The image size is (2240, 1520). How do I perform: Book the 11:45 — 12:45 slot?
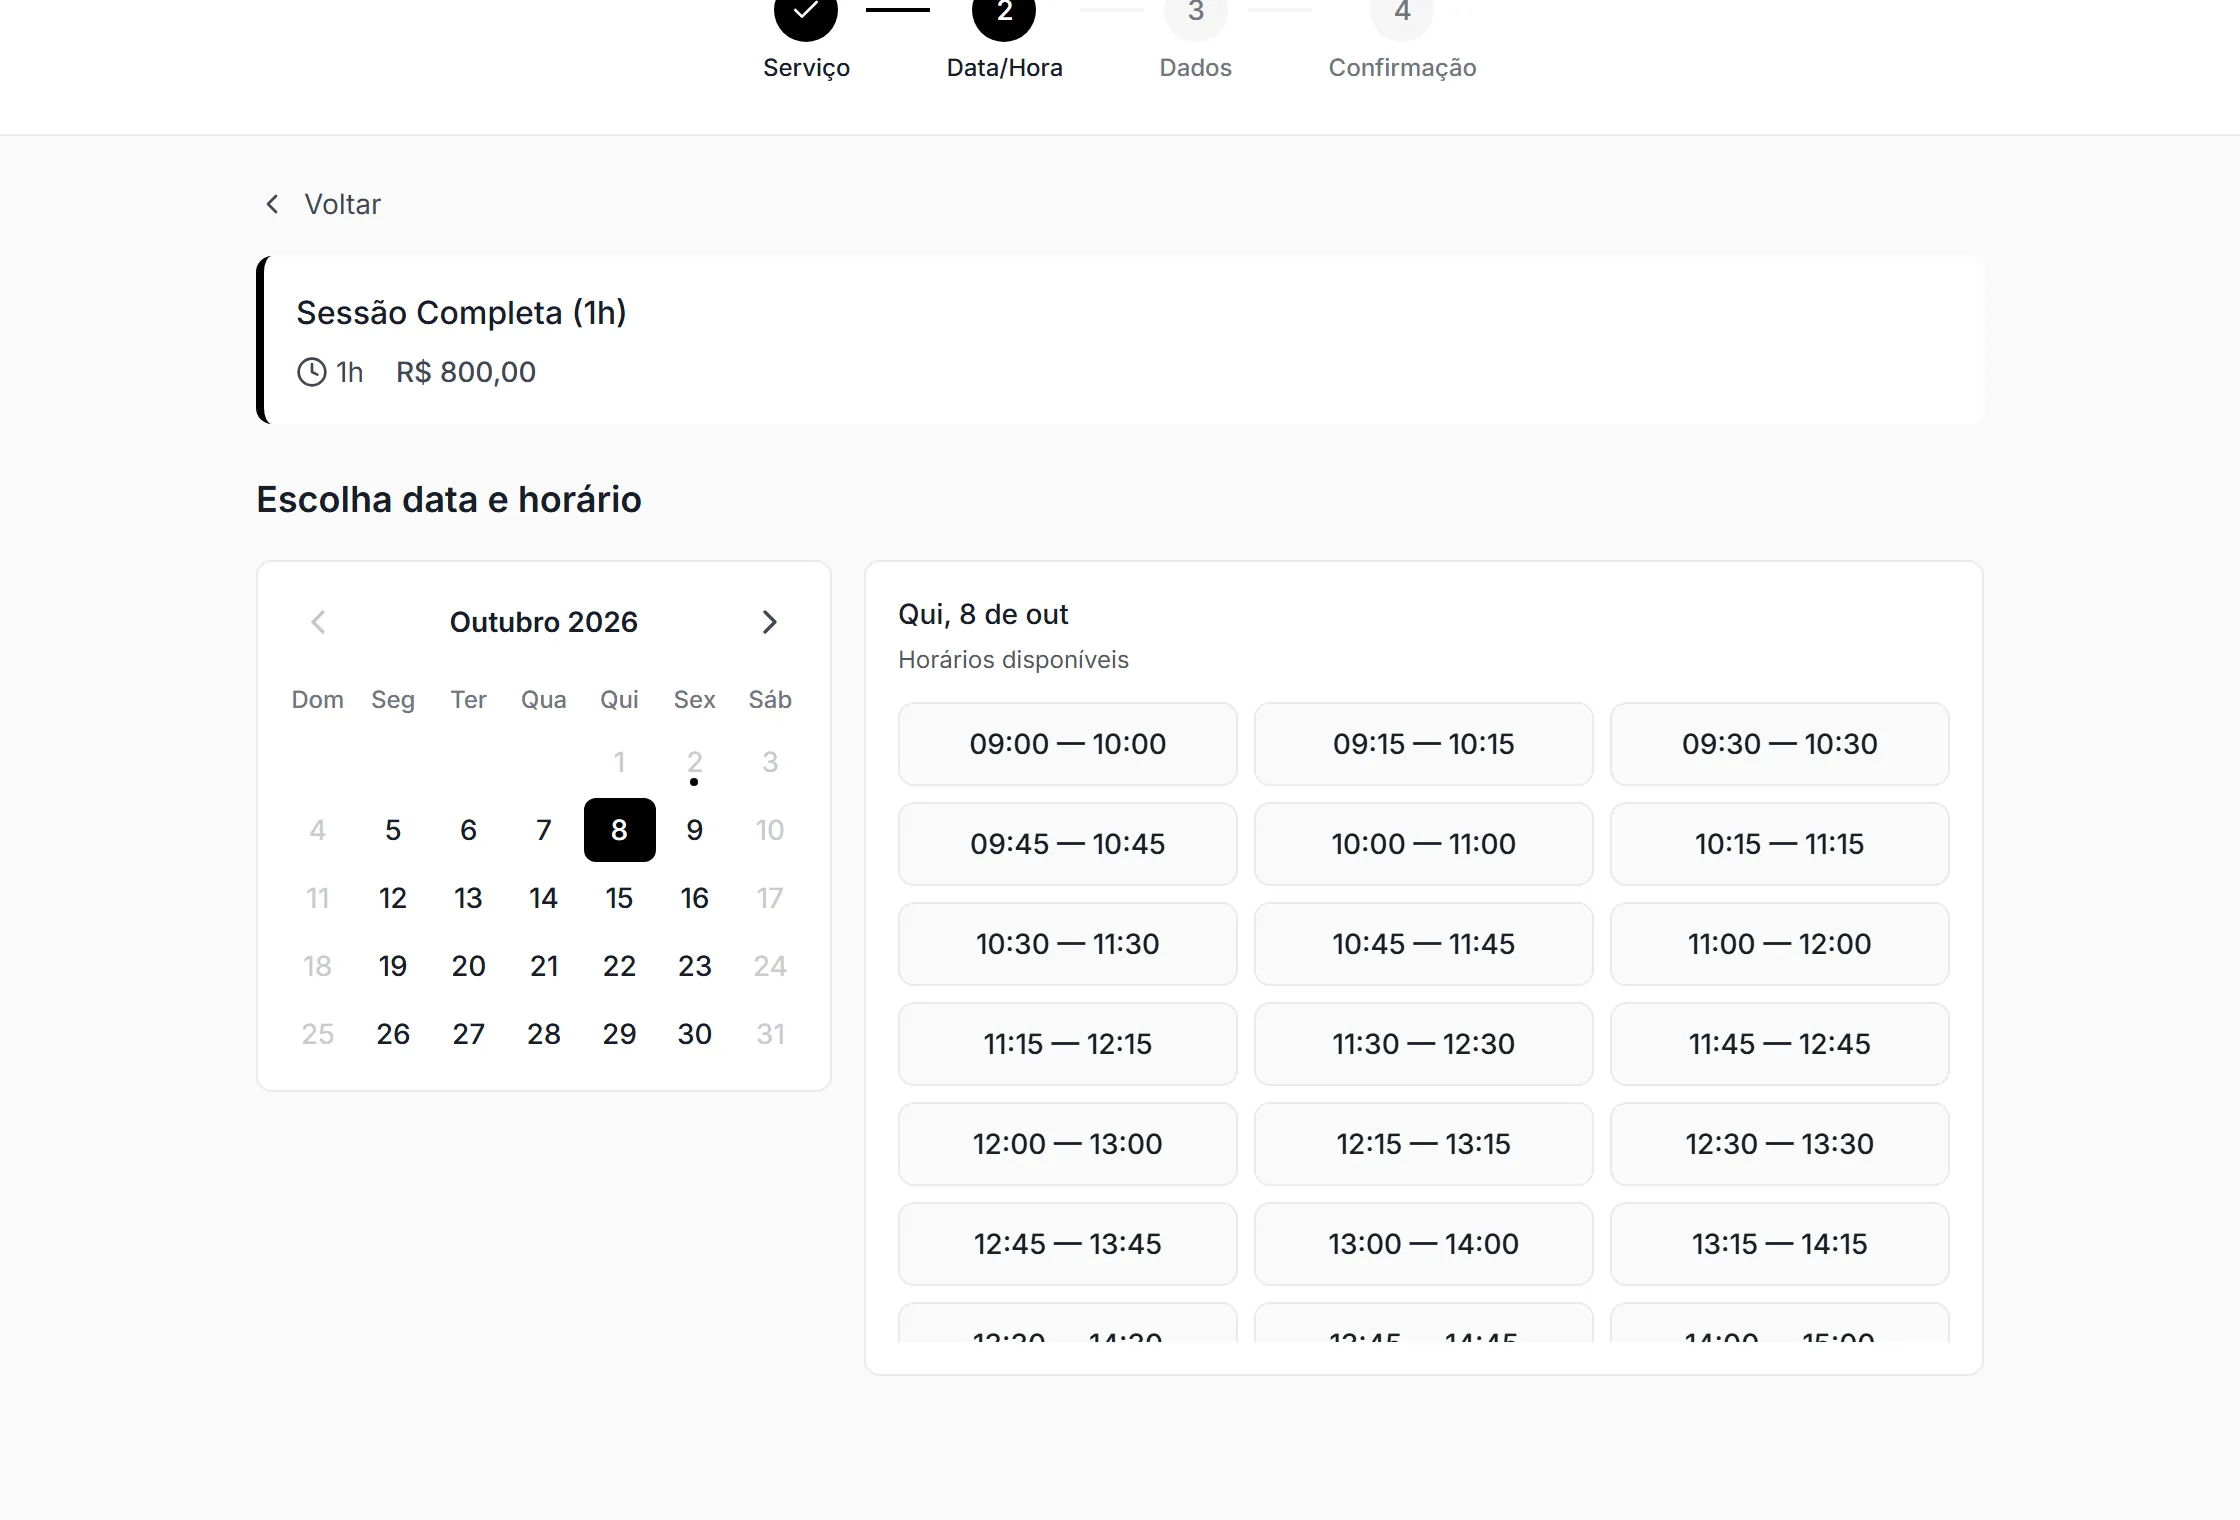tap(1780, 1044)
